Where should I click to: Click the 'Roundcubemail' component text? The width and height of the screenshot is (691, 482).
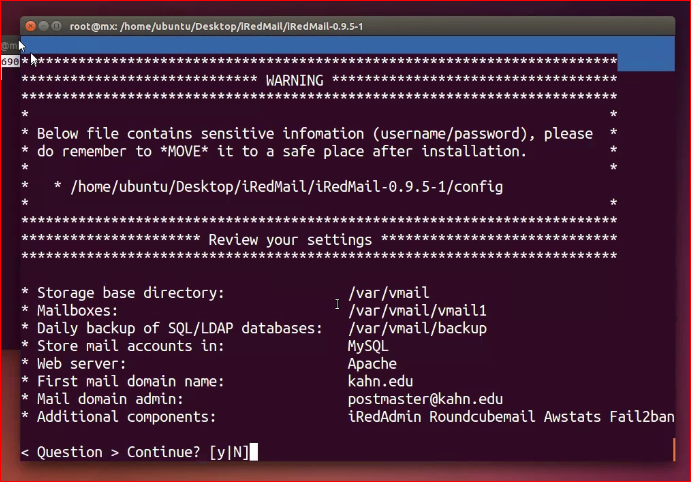pos(482,417)
